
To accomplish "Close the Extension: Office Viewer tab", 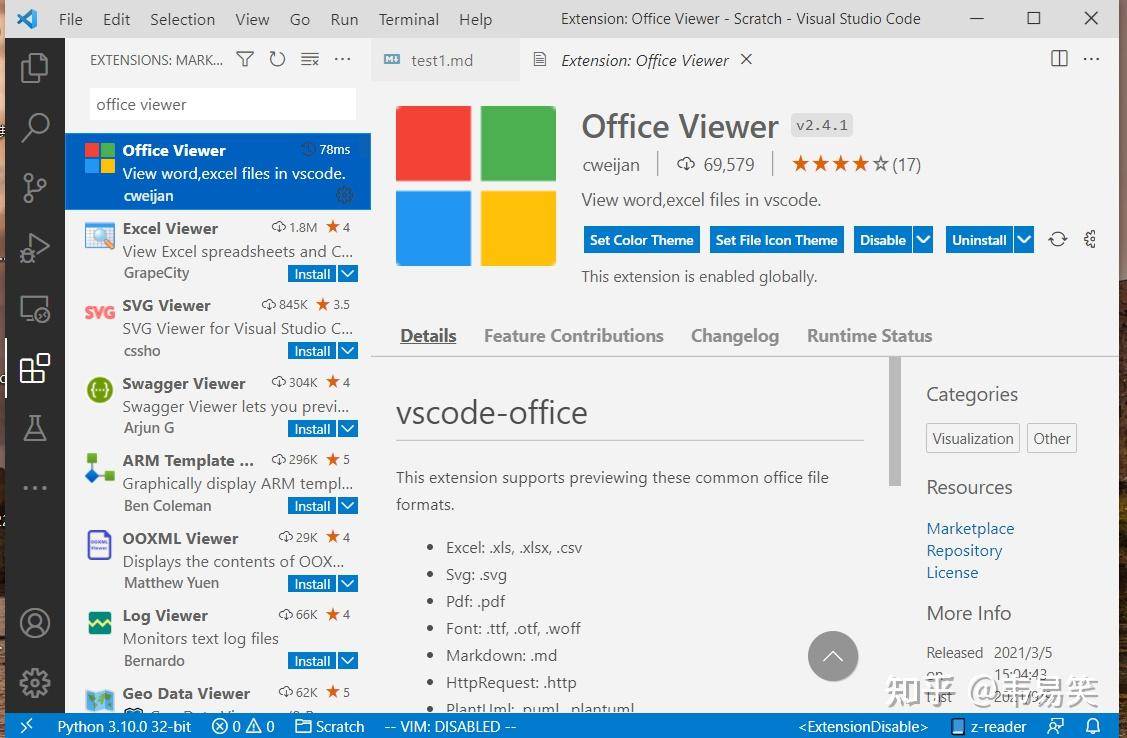I will click(x=746, y=59).
